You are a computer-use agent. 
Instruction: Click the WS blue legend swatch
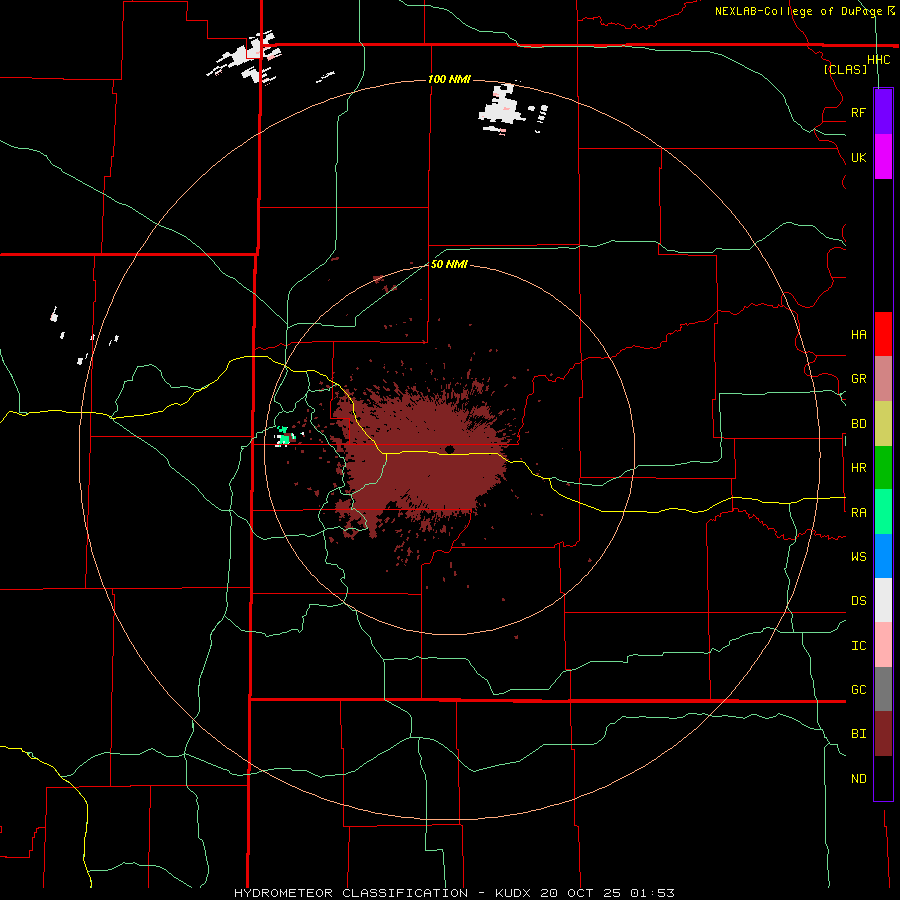point(883,556)
